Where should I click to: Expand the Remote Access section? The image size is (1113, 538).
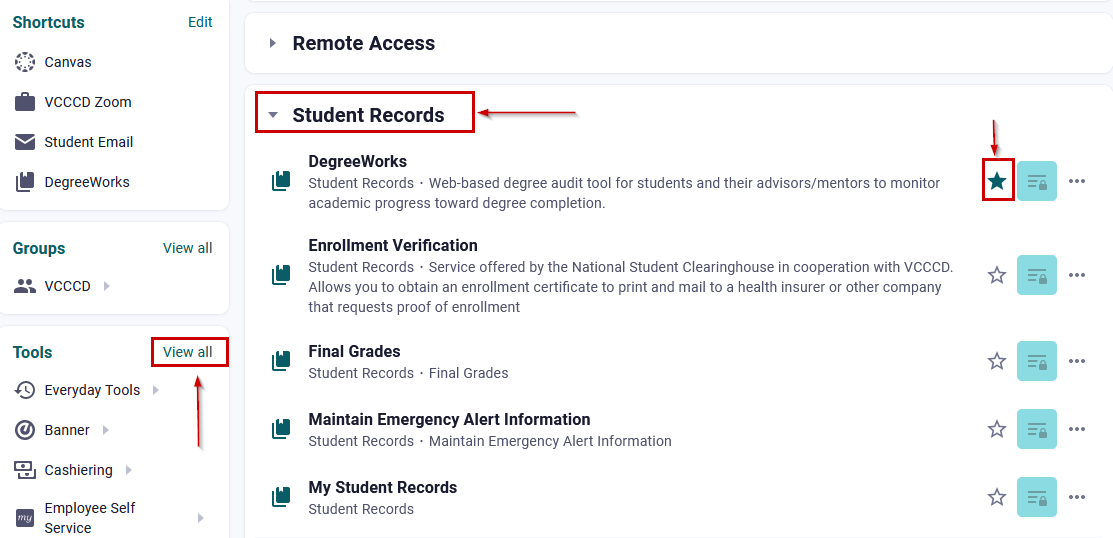272,43
